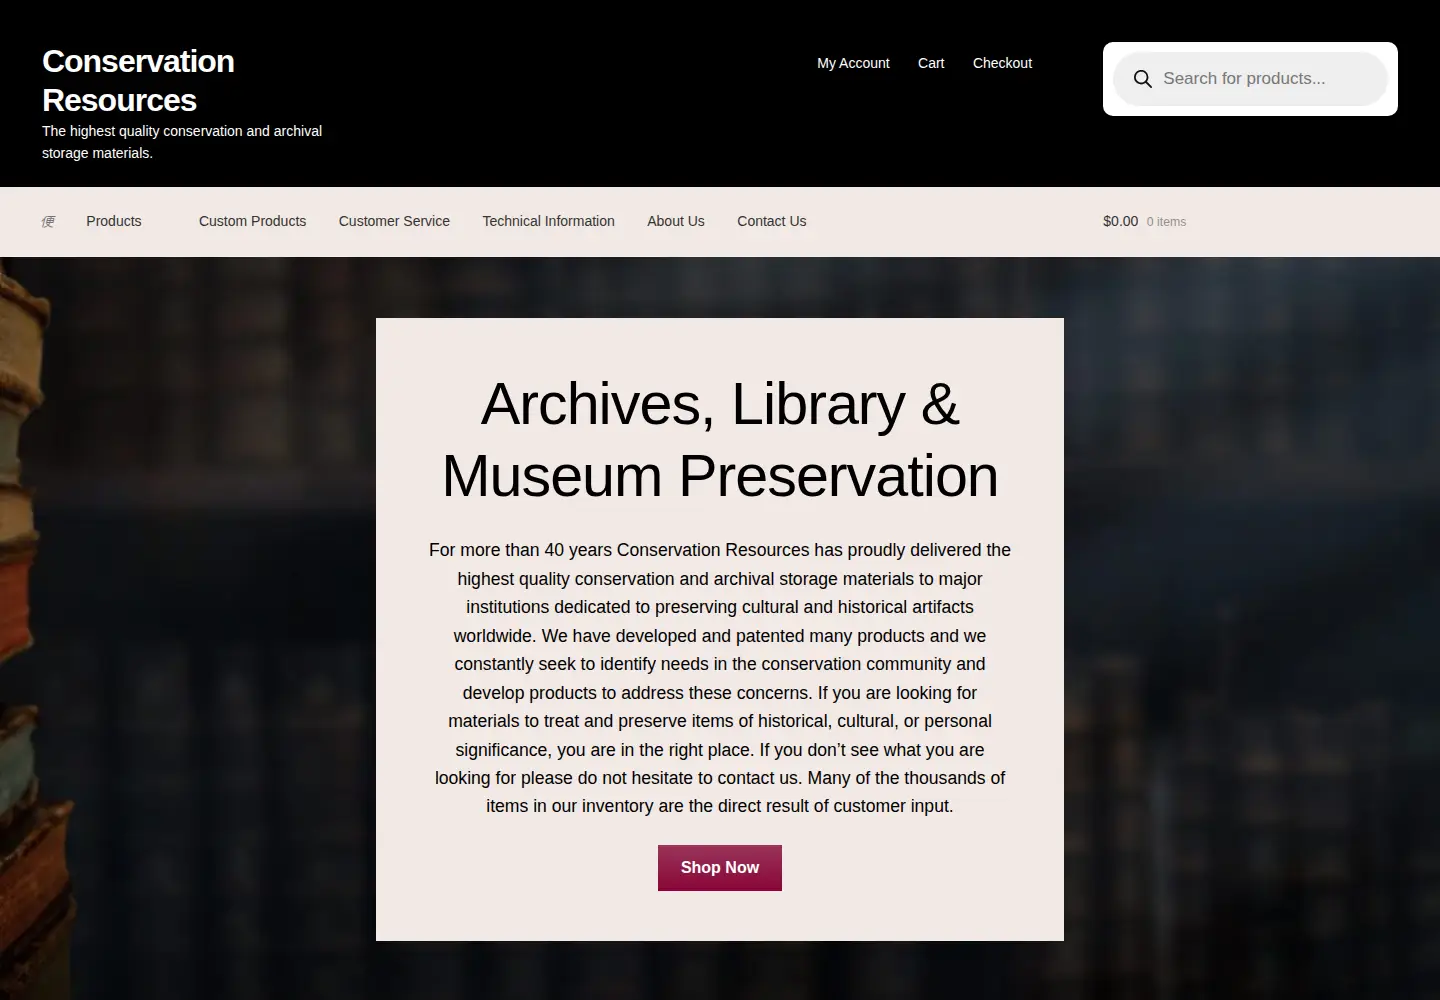The image size is (1440, 1000).
Task: Proceed to Checkout link
Action: [1002, 63]
